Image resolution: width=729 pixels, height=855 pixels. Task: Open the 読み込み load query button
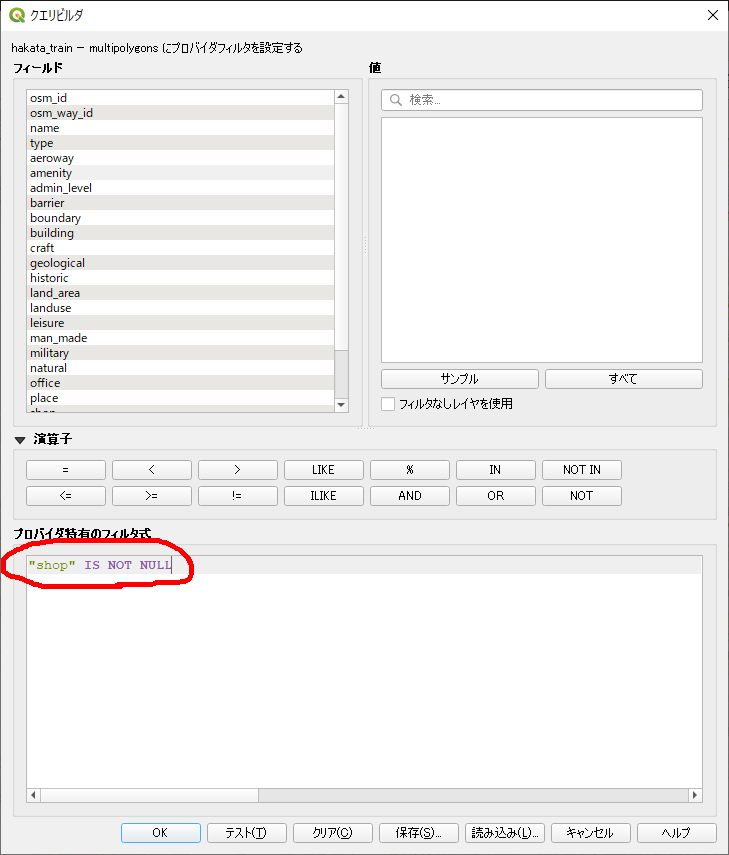[504, 833]
